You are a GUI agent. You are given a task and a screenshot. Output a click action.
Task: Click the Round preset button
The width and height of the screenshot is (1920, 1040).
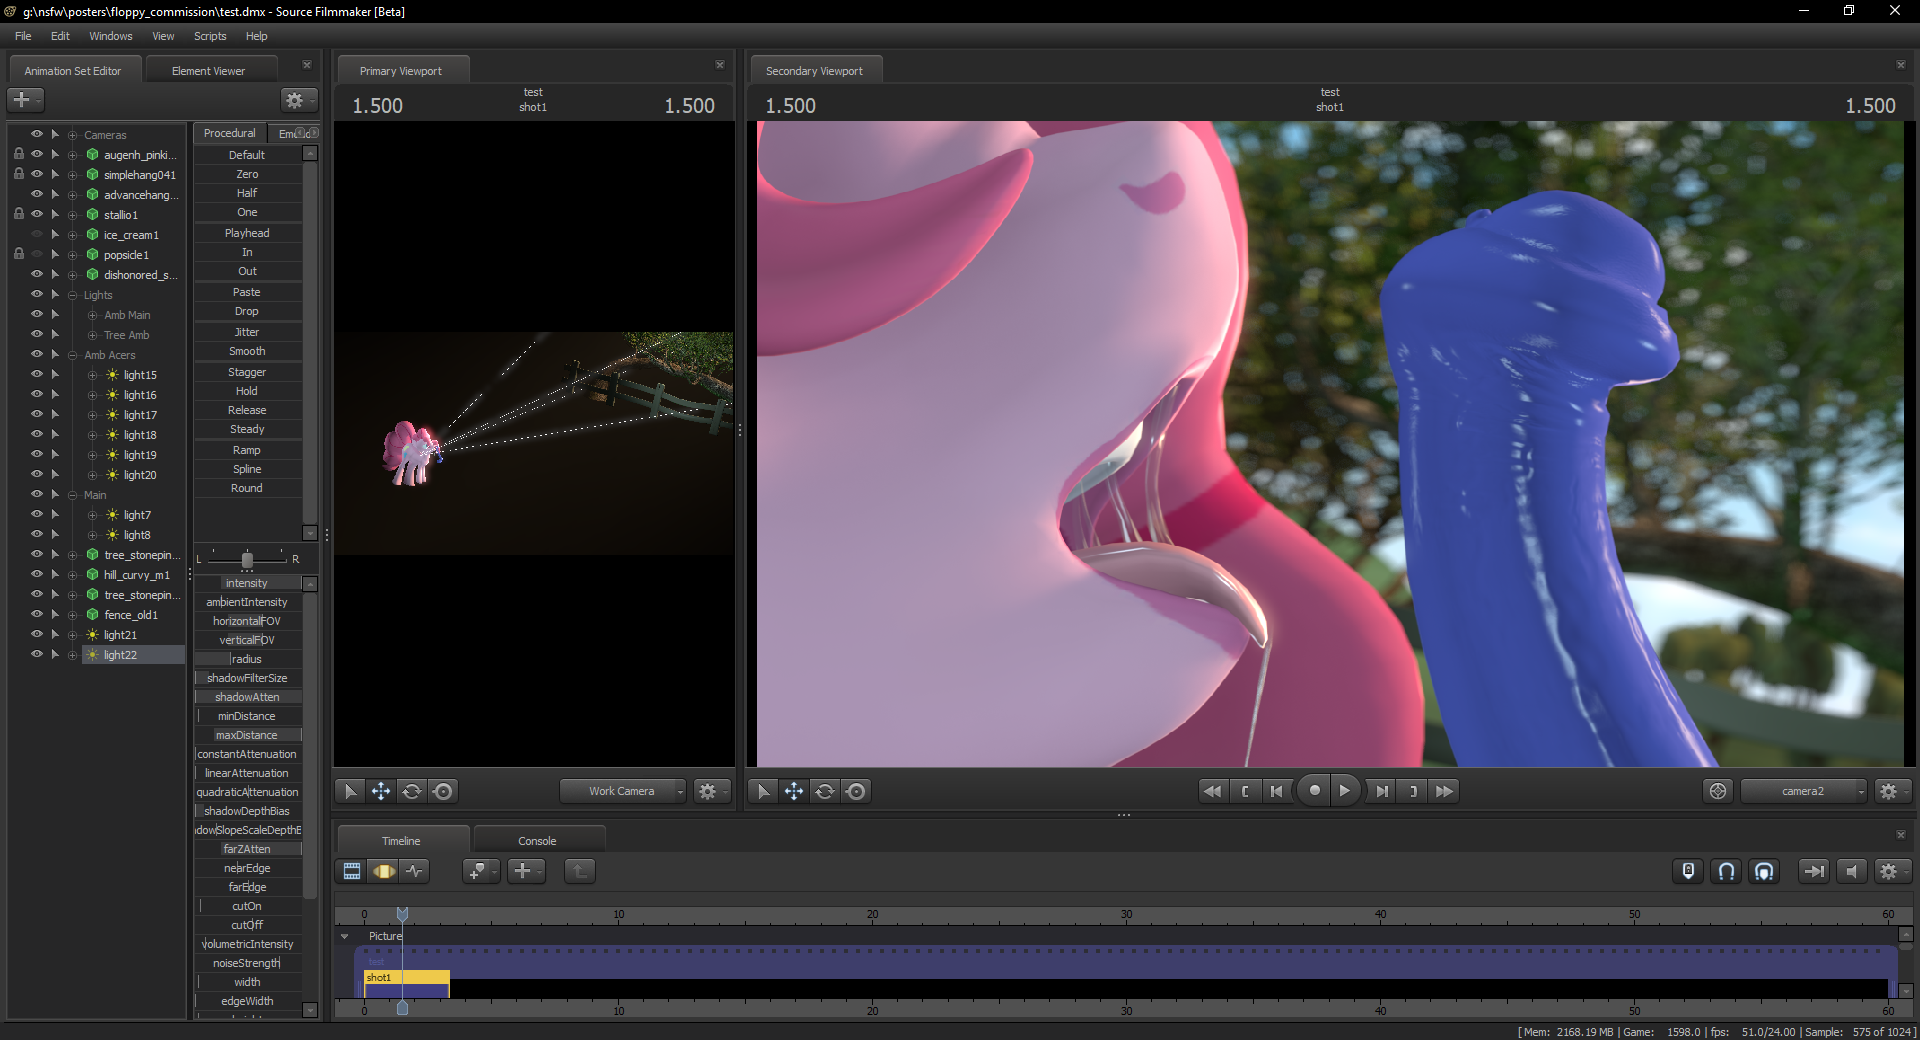pyautogui.click(x=247, y=488)
